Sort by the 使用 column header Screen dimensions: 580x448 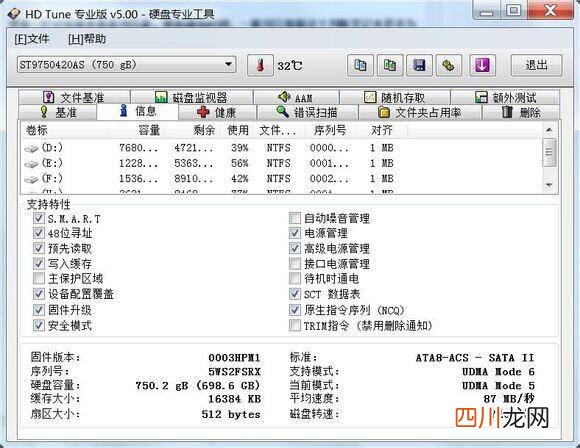[238, 130]
